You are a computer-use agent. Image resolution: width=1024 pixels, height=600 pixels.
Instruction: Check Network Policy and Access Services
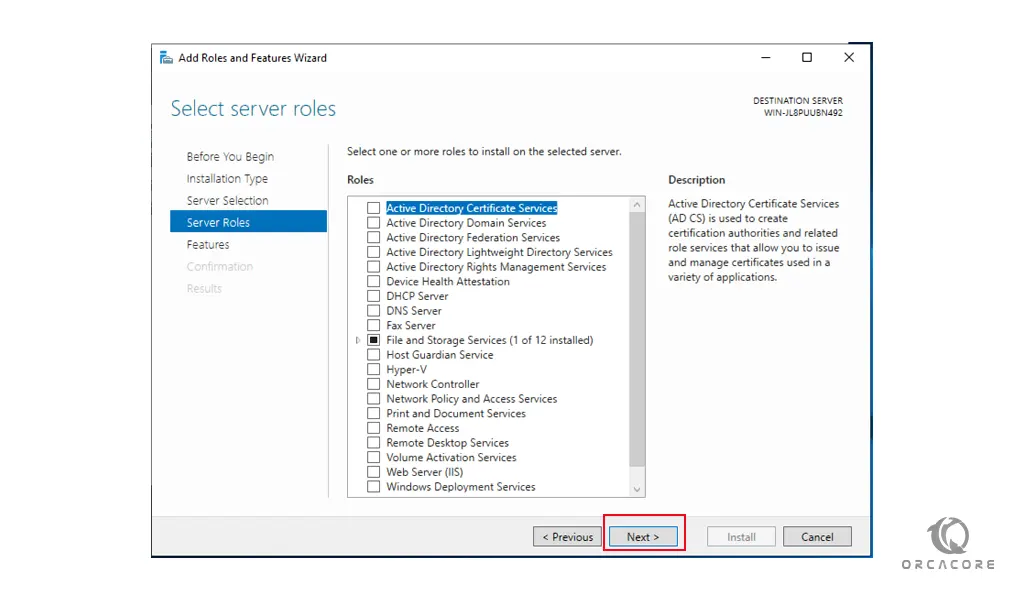tap(373, 398)
